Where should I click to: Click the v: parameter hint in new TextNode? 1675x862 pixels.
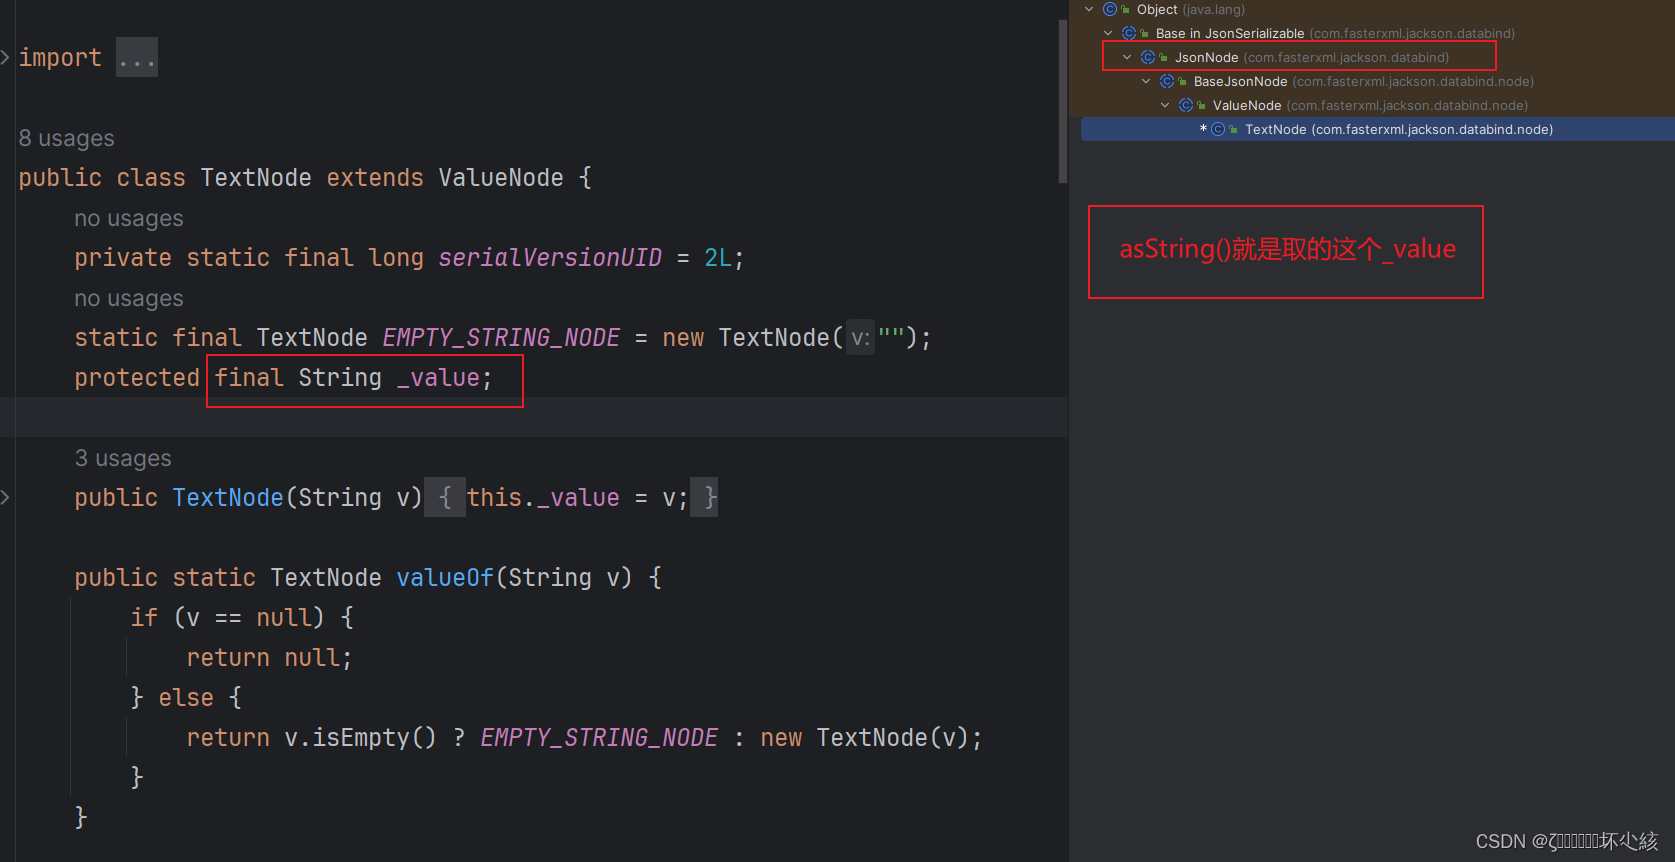click(860, 338)
